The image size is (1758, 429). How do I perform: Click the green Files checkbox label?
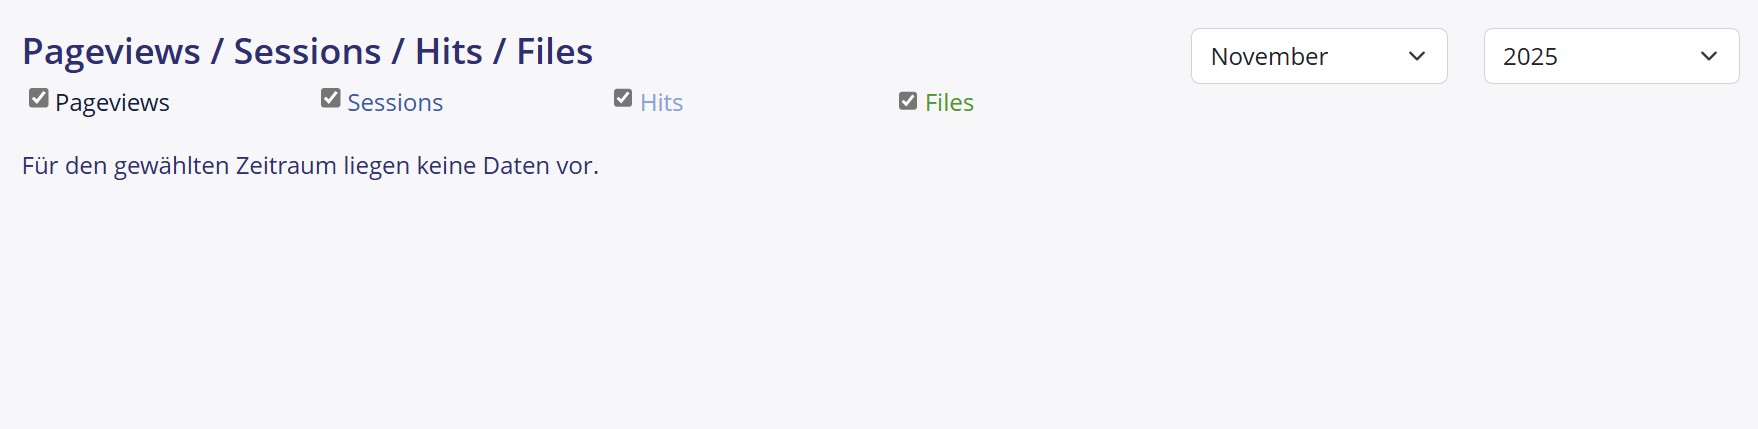click(x=949, y=103)
